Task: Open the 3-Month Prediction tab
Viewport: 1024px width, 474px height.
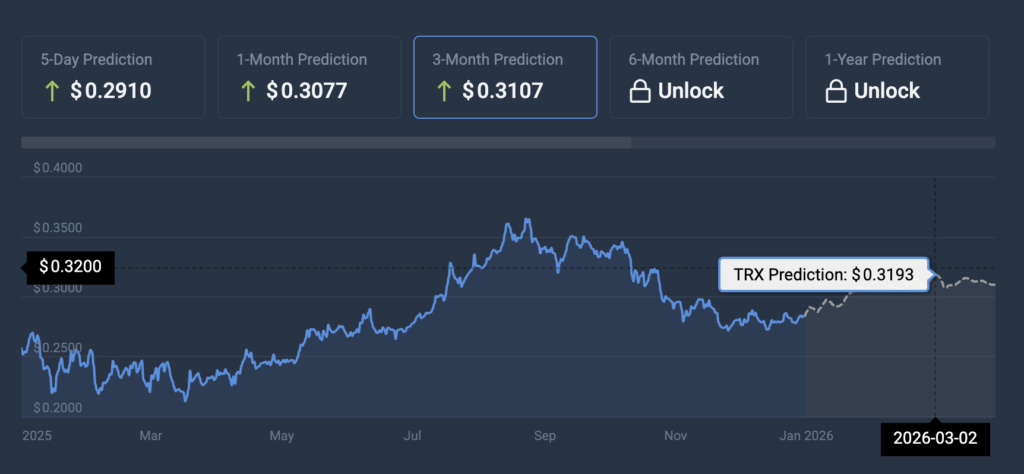Action: tap(505, 77)
